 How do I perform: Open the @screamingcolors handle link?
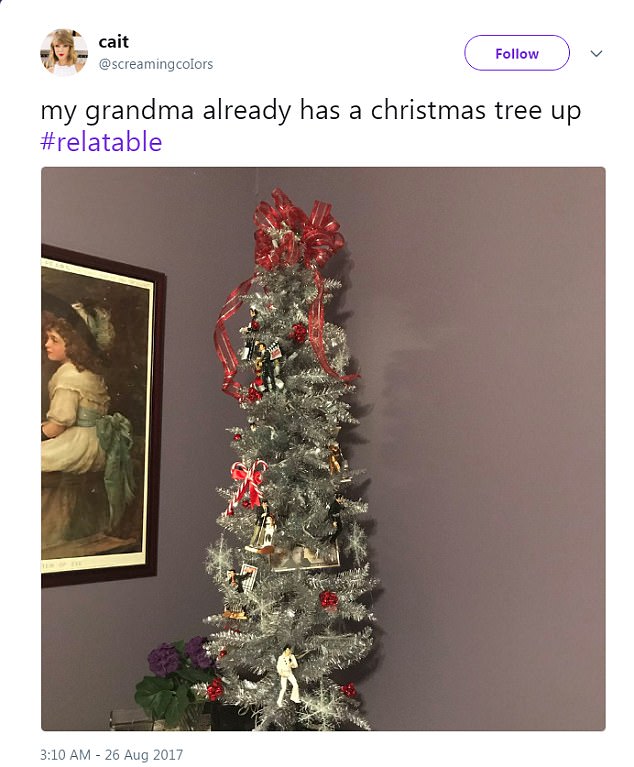[156, 64]
